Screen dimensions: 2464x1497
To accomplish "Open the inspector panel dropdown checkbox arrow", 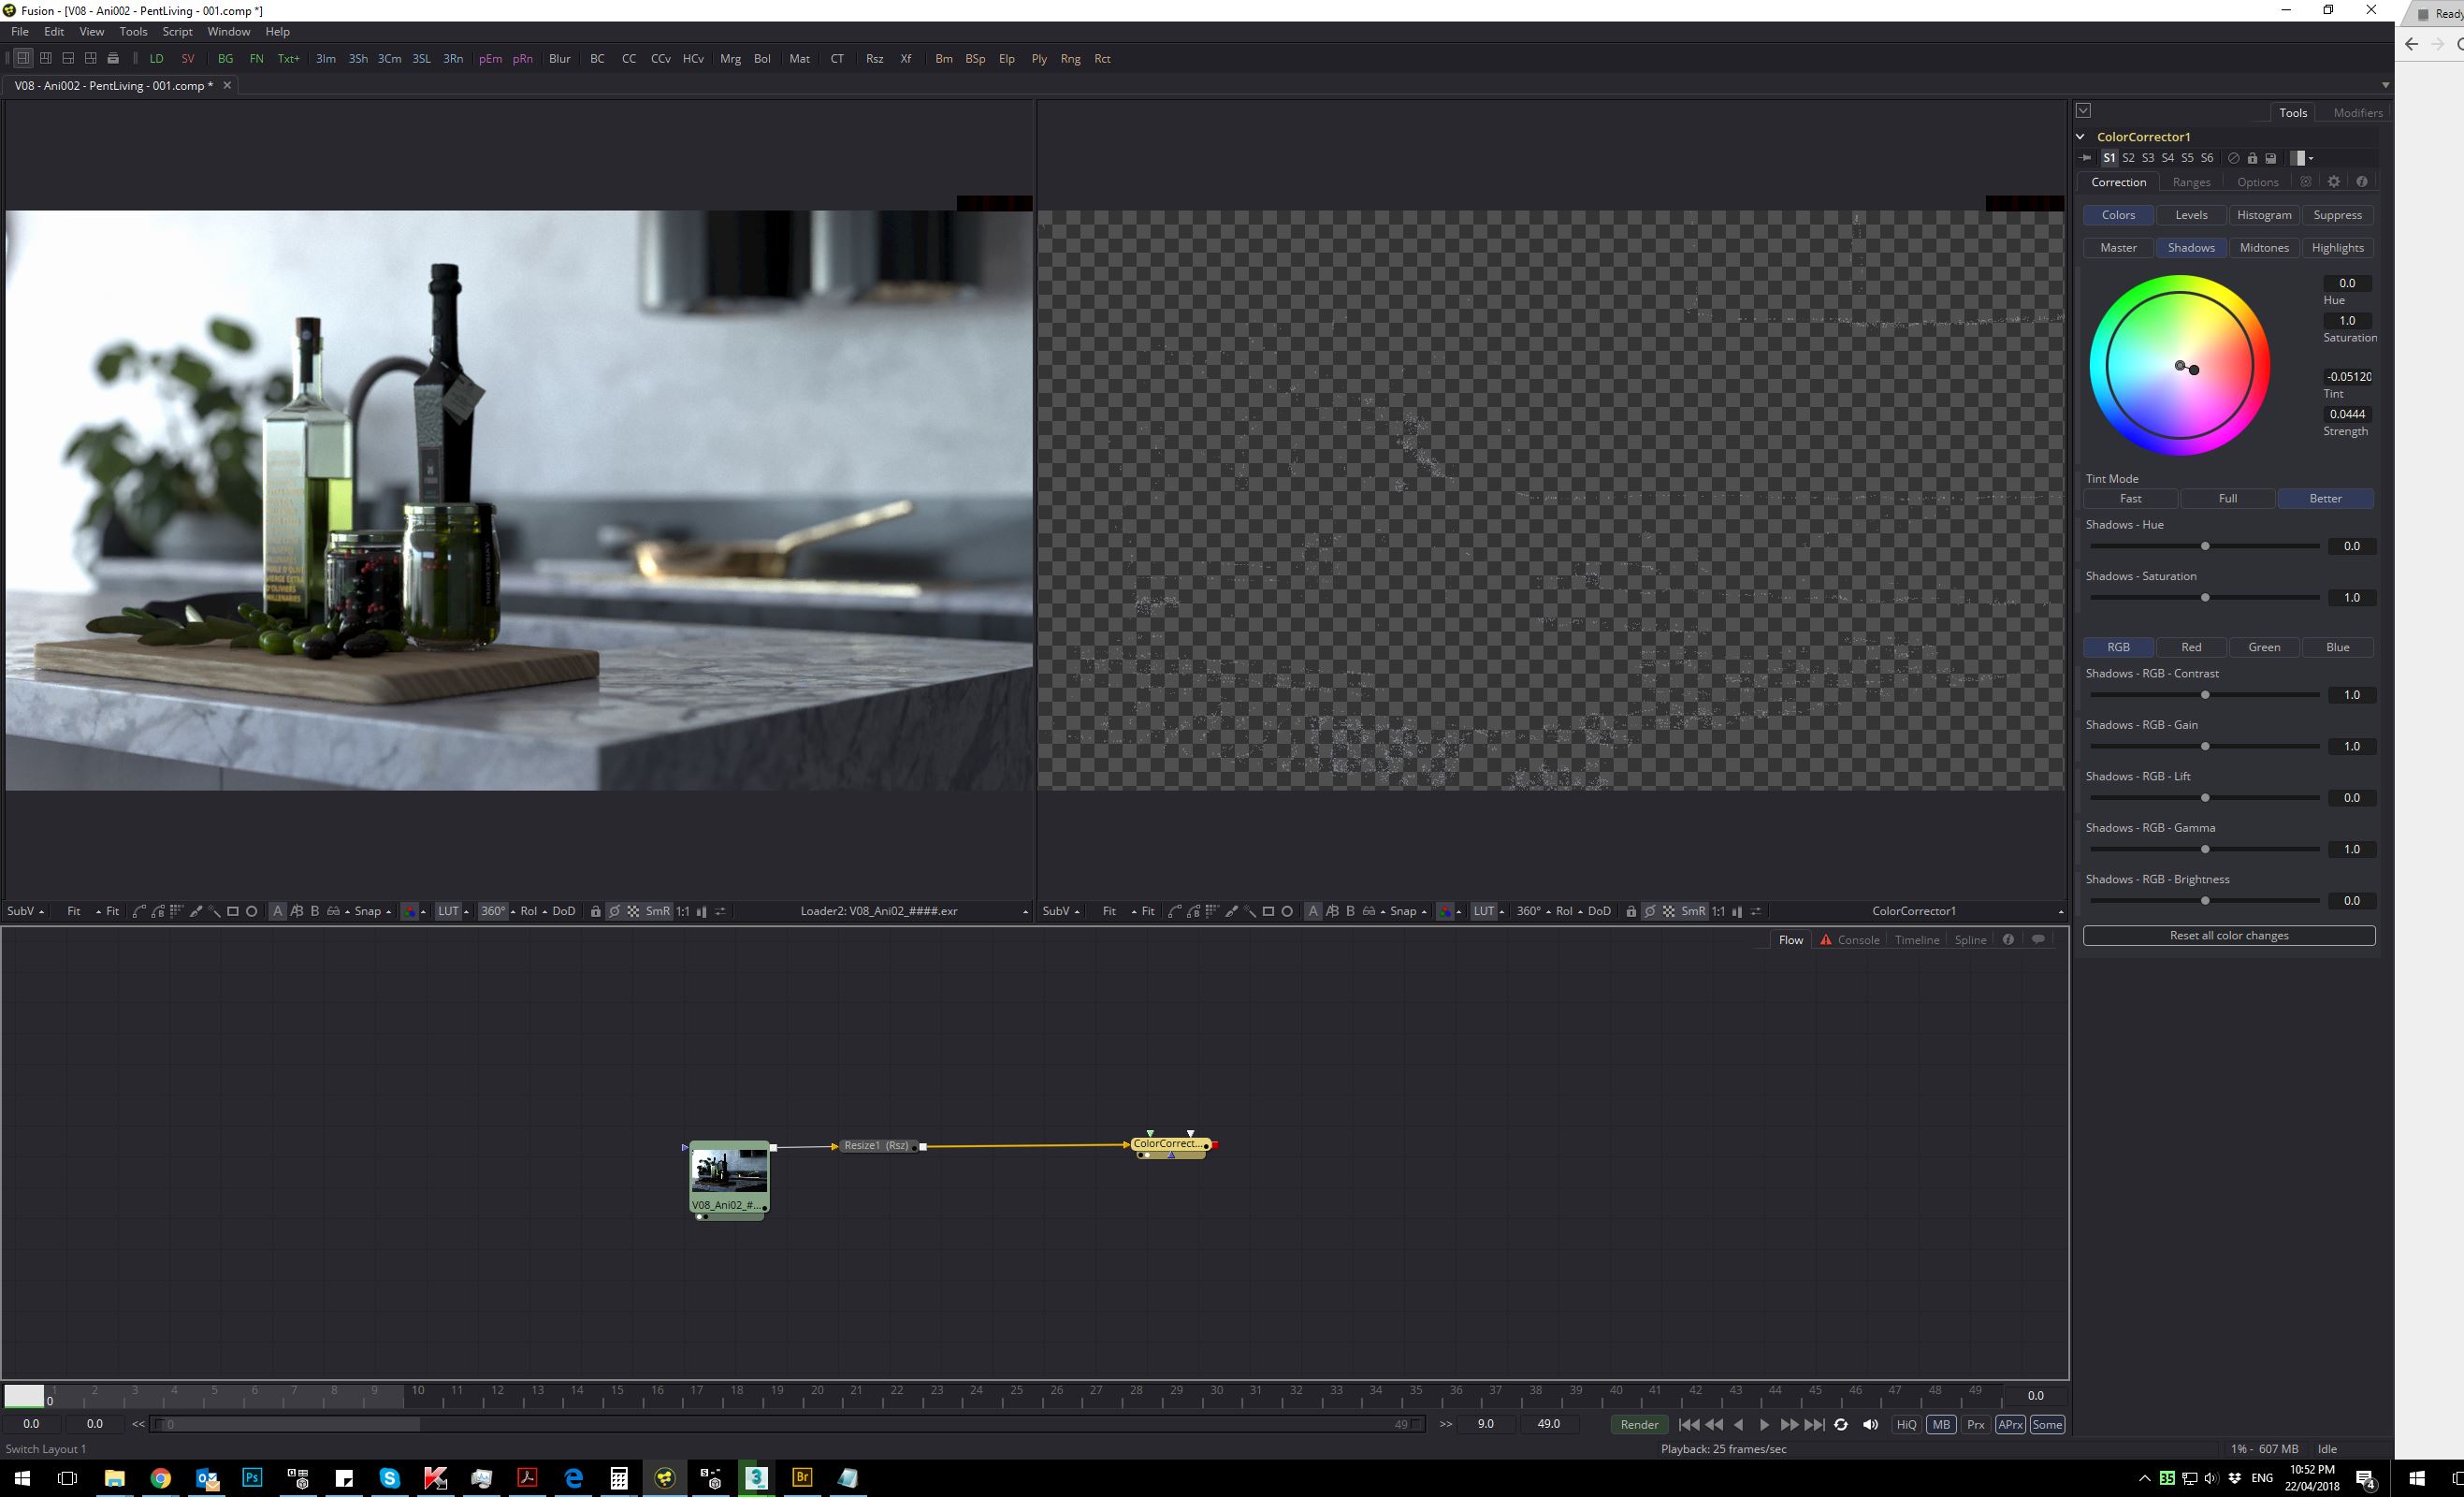I will (2083, 111).
